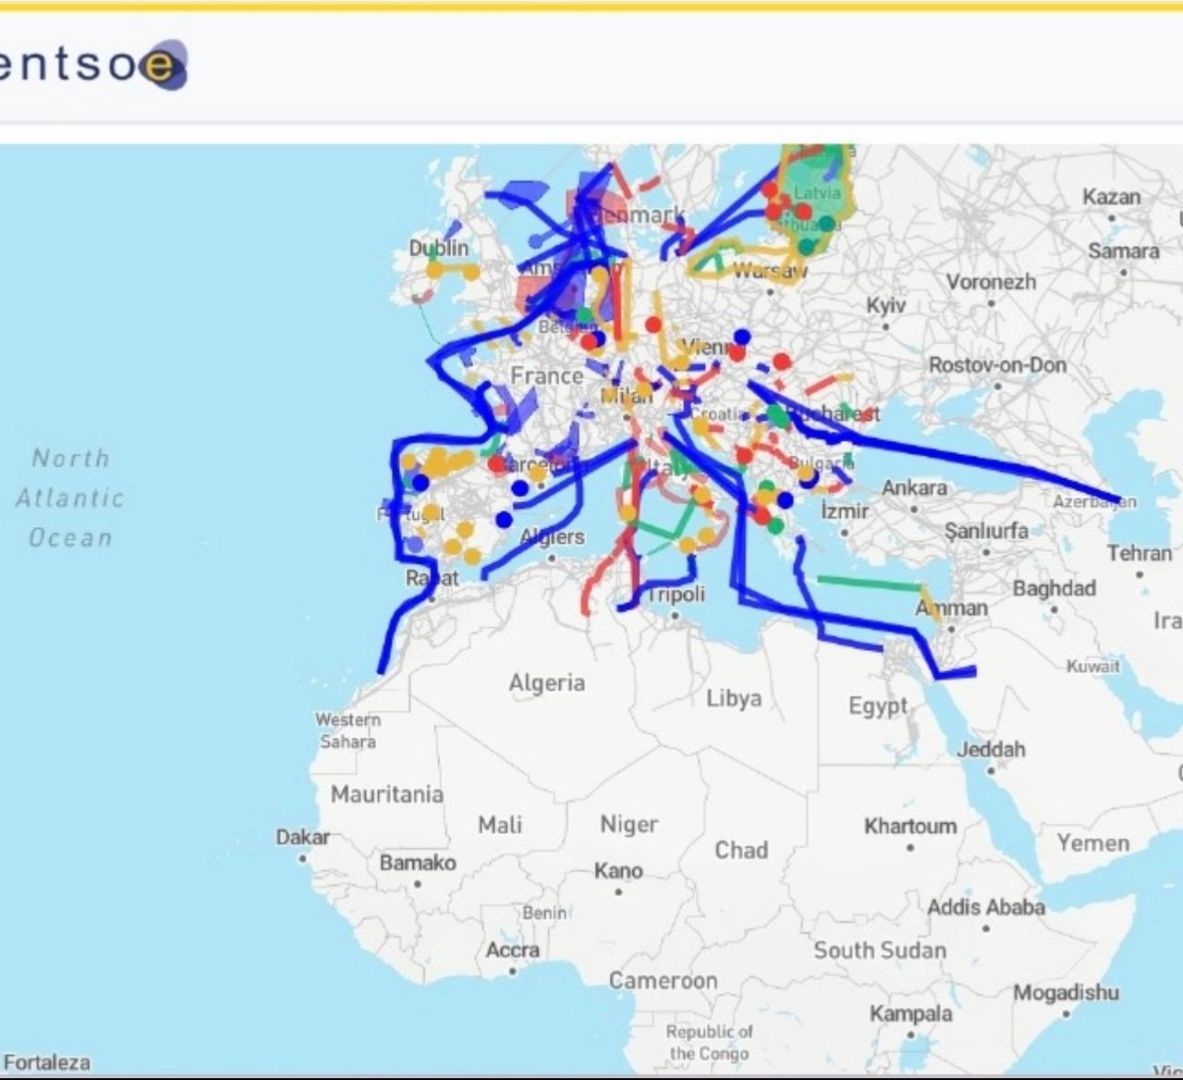Click the Rostov-on-Don city label

997,365
